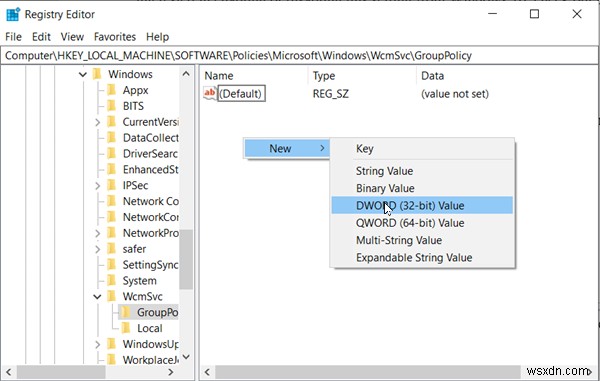Click the Network Connections folder icon
The width and height of the screenshot is (600, 381).
pos(111,201)
